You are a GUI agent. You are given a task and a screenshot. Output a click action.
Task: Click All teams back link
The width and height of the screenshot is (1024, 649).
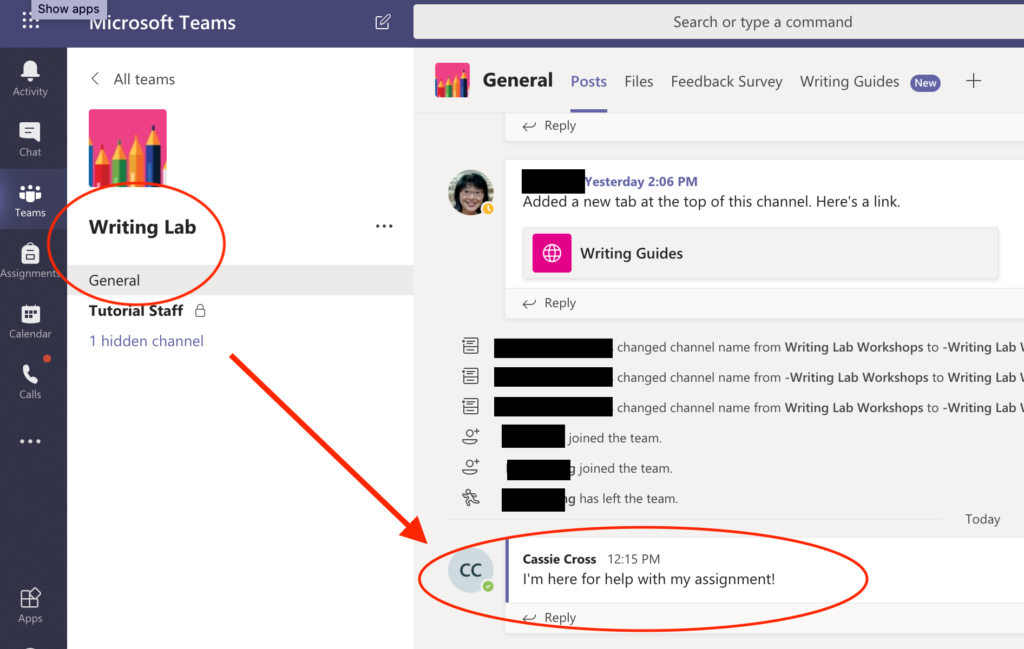[144, 79]
